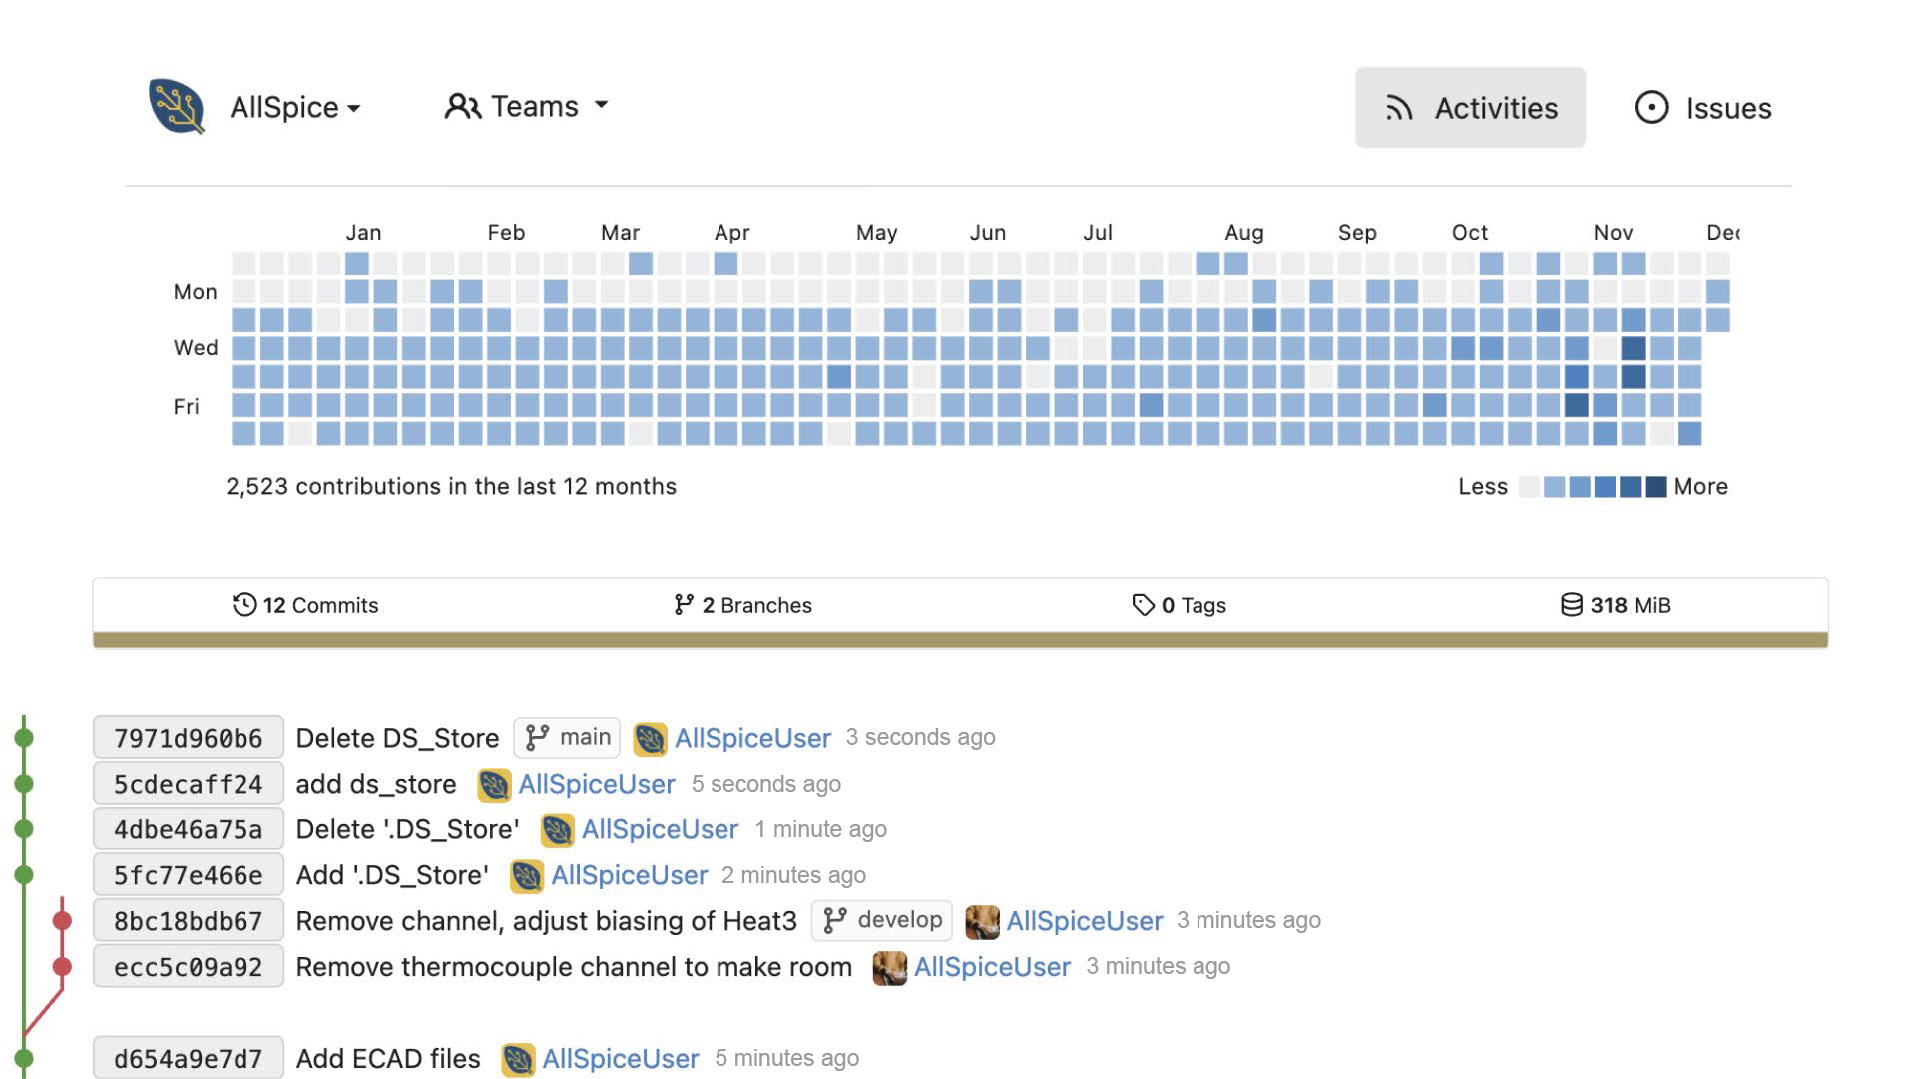The width and height of the screenshot is (1918, 1079).
Task: Click the red graph node for commit 8bc18bdb67
Action: tap(62, 920)
